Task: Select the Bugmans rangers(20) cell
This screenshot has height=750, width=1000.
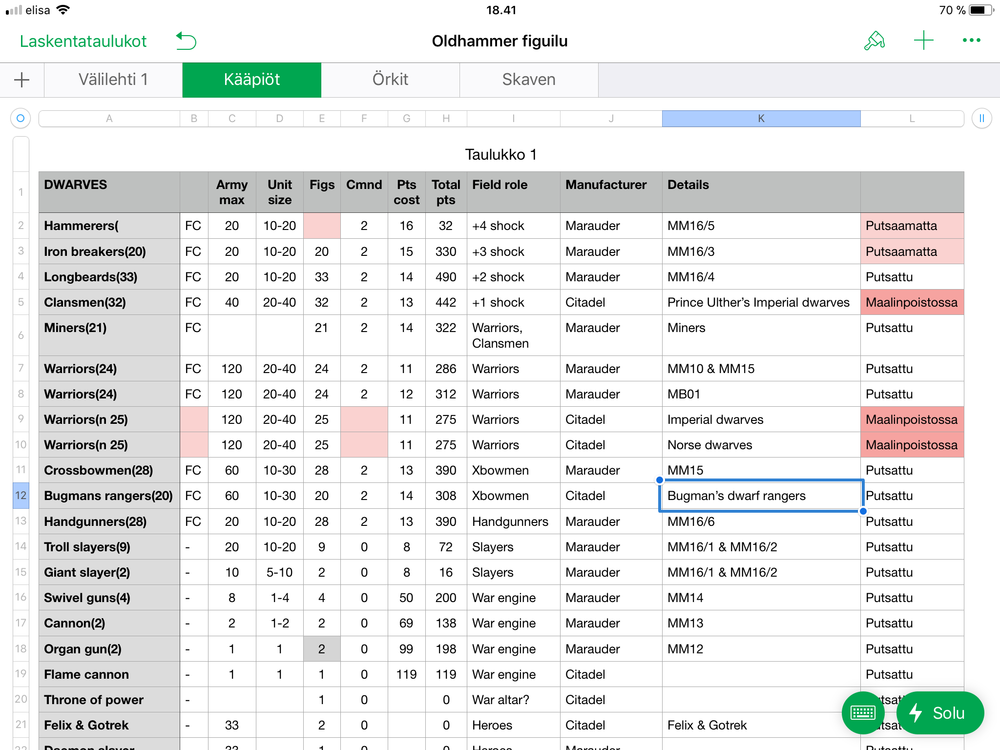Action: coord(109,496)
